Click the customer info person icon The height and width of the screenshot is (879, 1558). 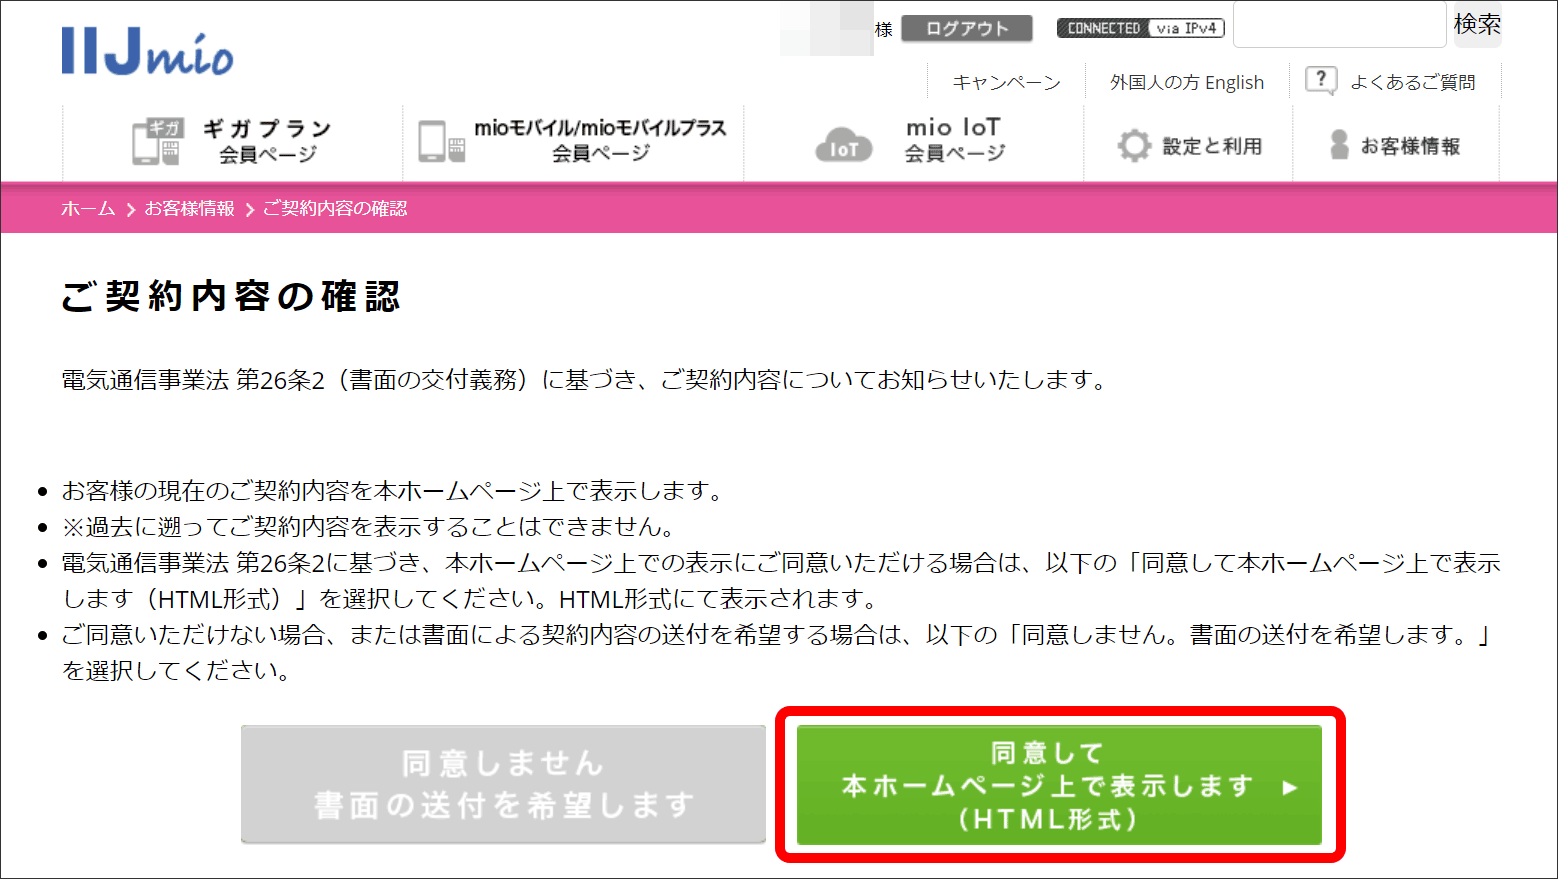pos(1339,146)
